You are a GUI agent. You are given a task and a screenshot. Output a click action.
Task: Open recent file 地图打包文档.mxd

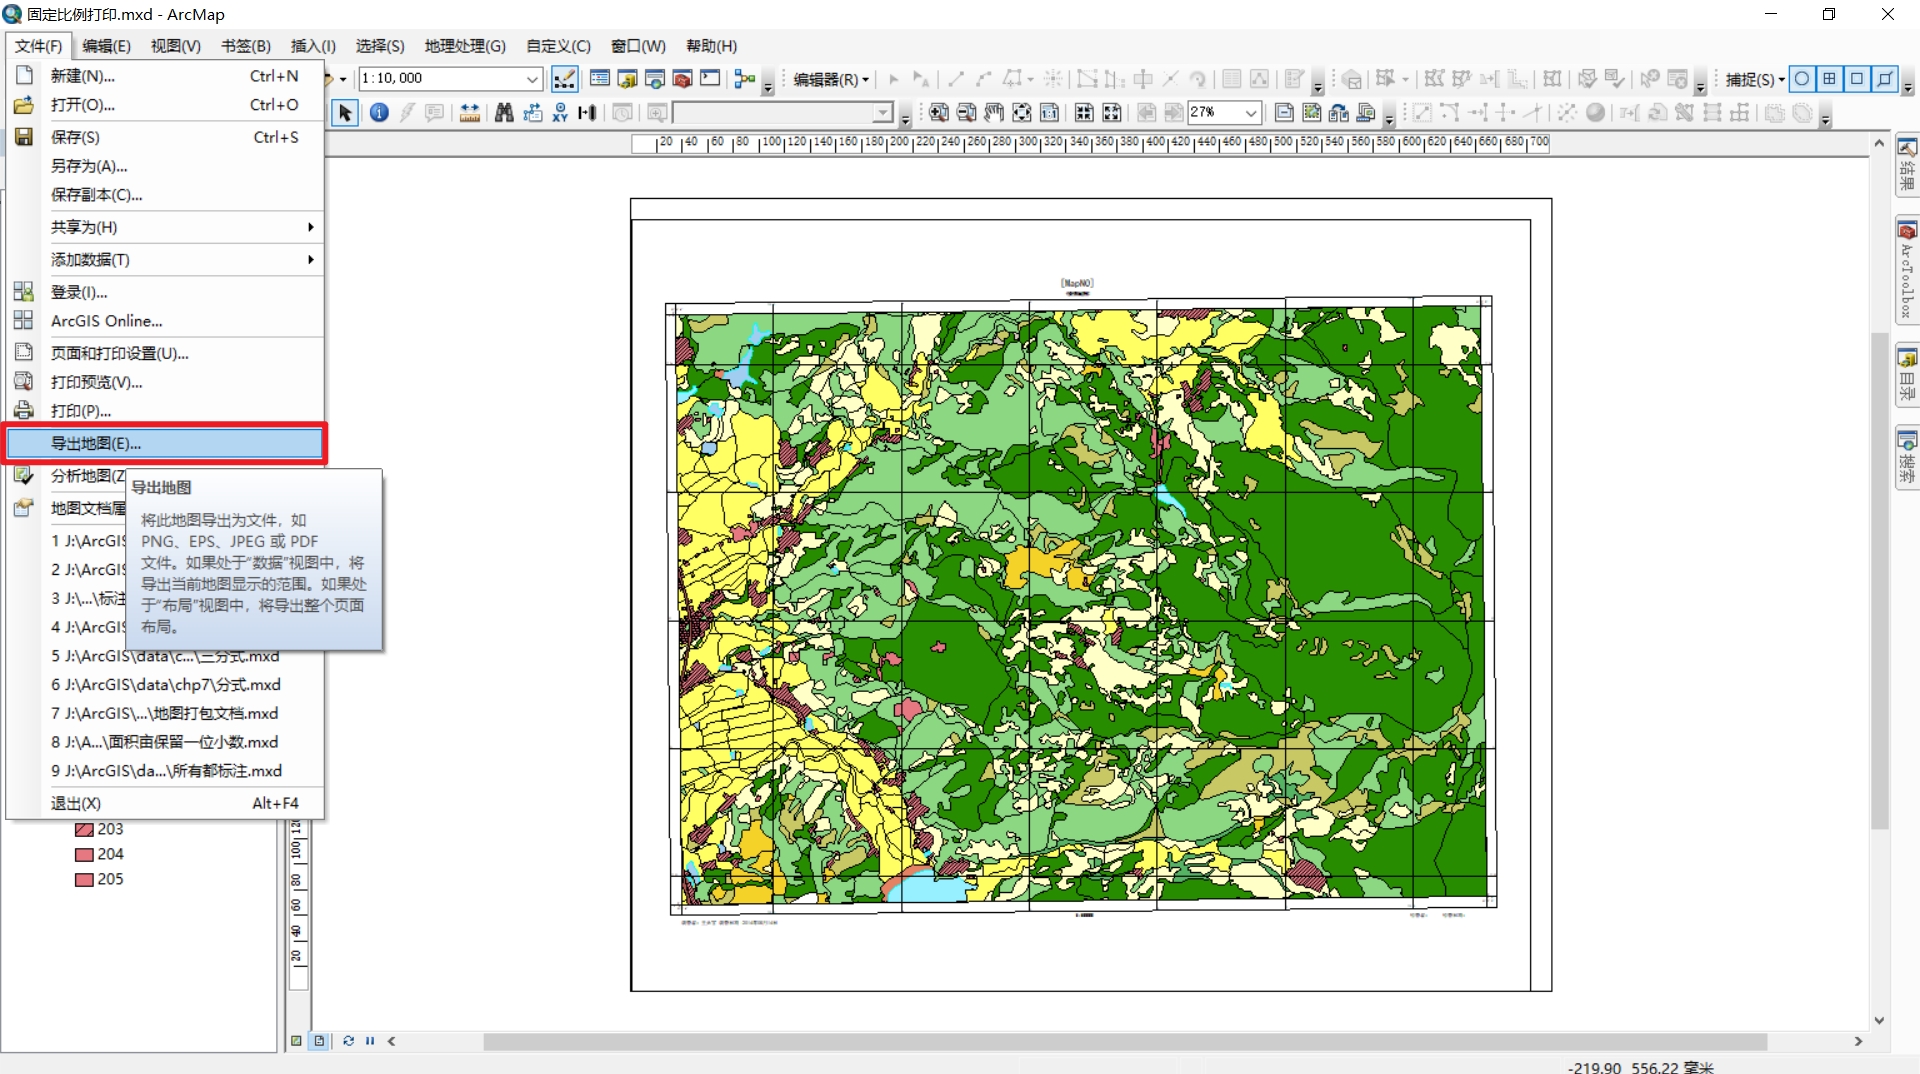[x=165, y=714]
